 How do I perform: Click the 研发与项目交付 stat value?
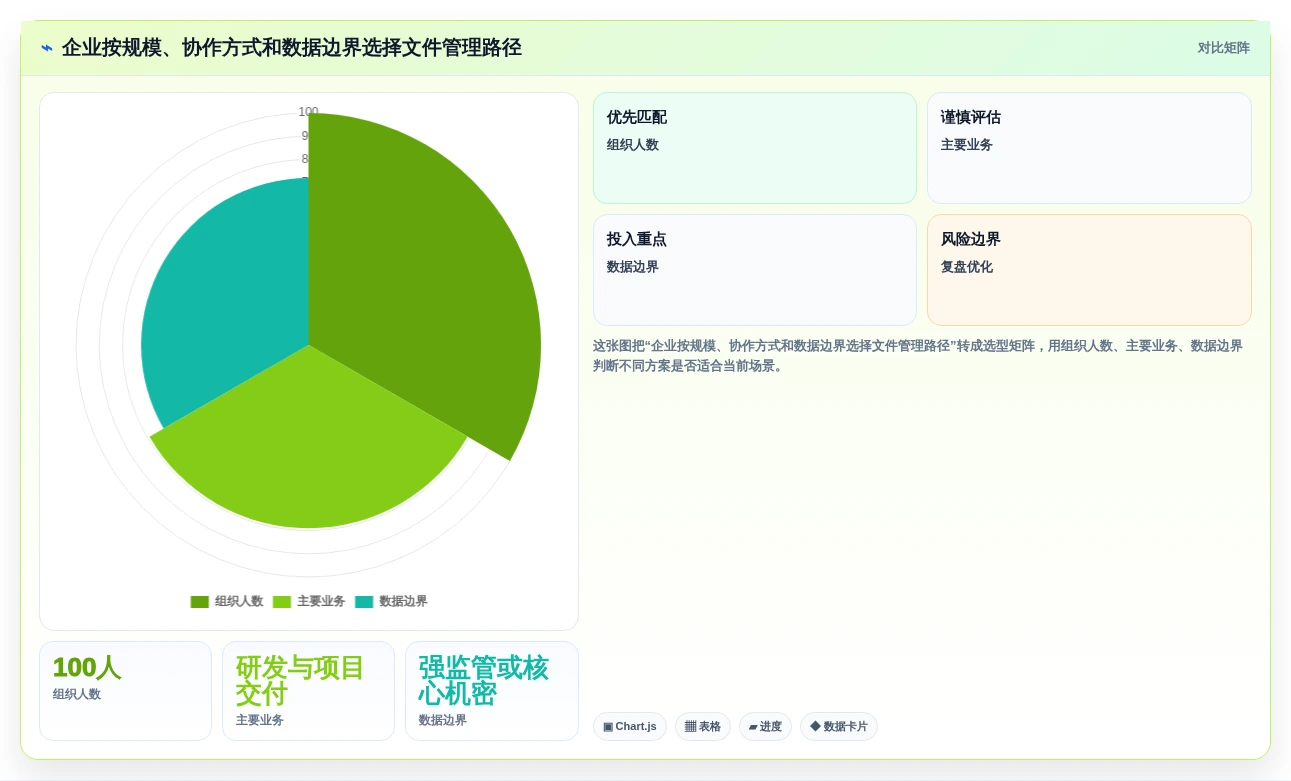click(300, 681)
